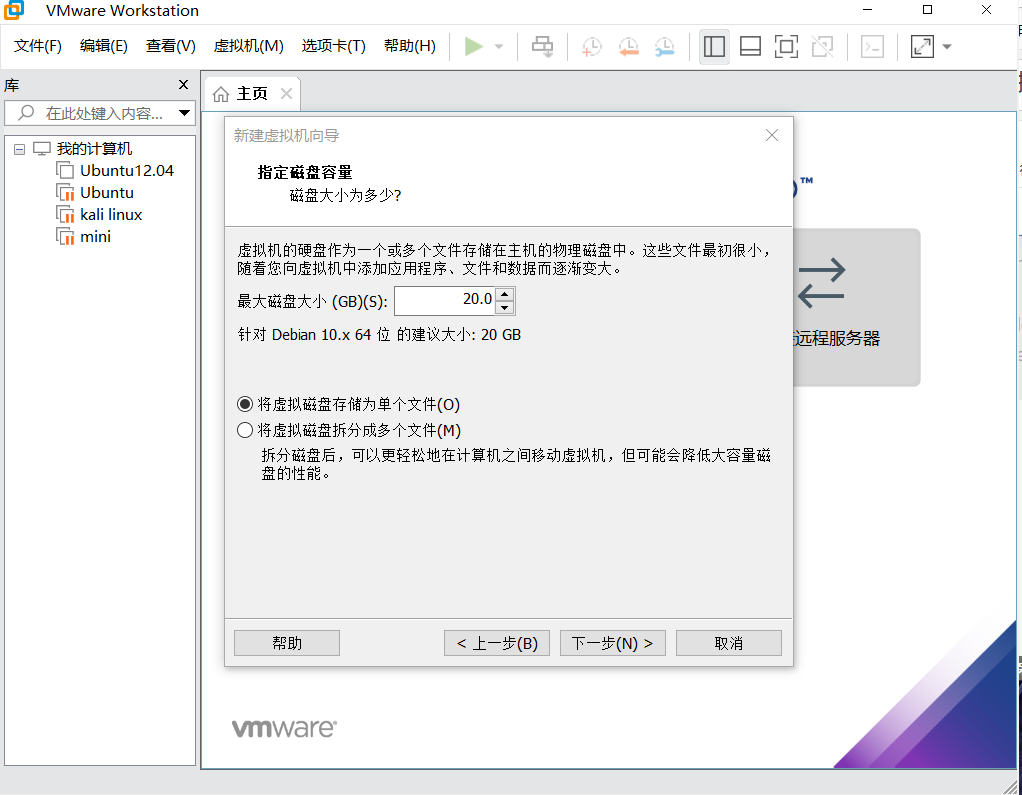Screen dimensions: 1022x795
Task: Select 将虚拟磁盘存储为单个文件(O) radio button
Action: coord(244,405)
